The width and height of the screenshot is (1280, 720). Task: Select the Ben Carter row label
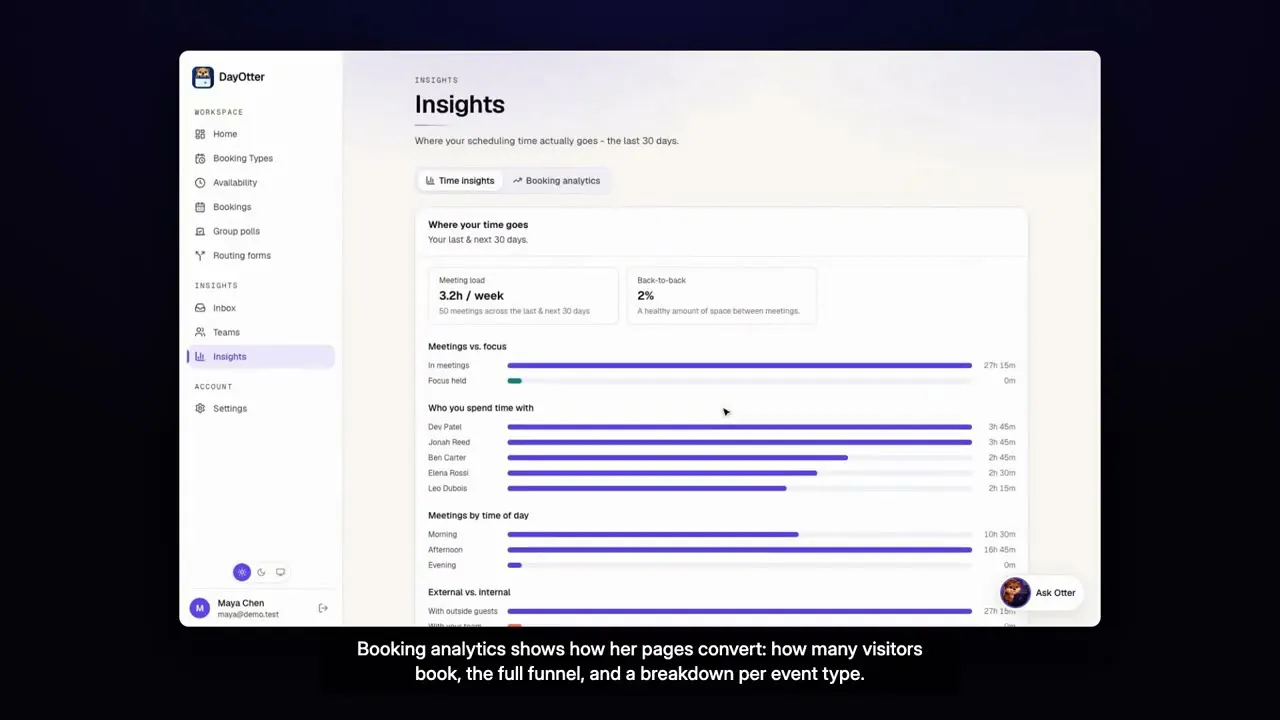click(x=447, y=458)
